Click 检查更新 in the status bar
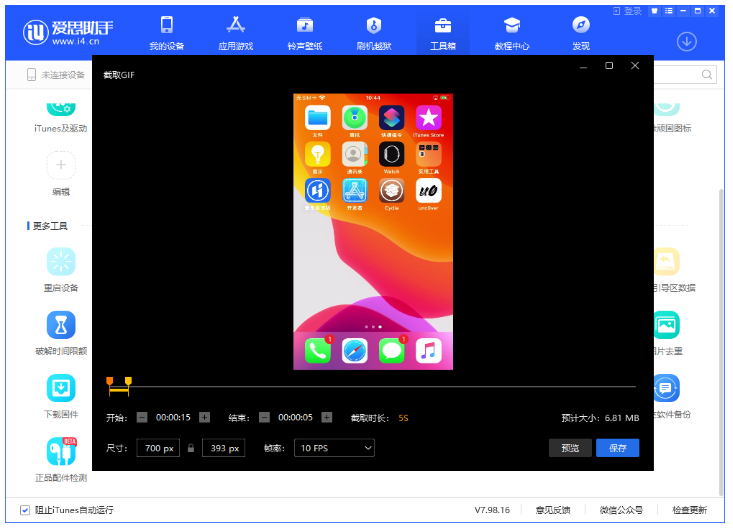 690,510
